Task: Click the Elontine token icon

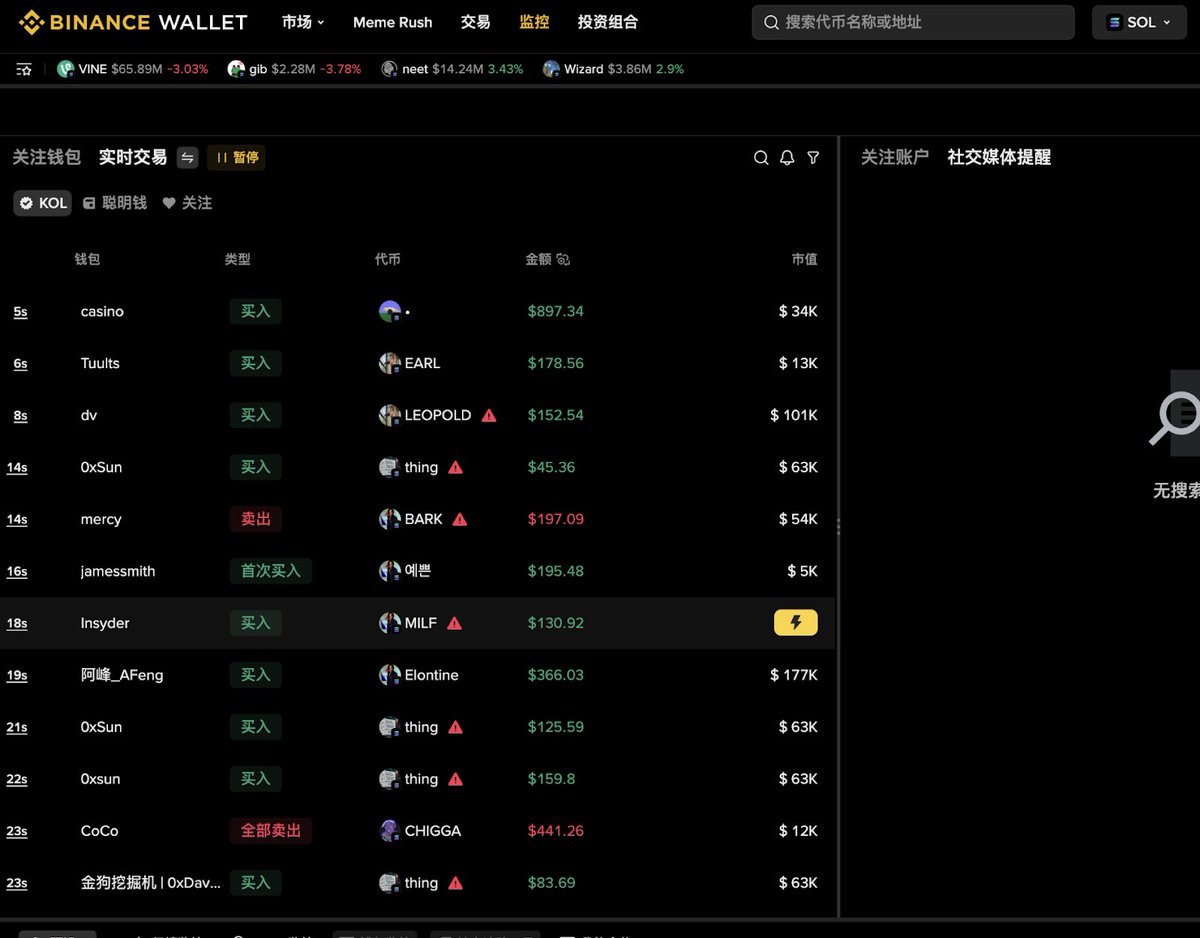Action: coord(390,675)
